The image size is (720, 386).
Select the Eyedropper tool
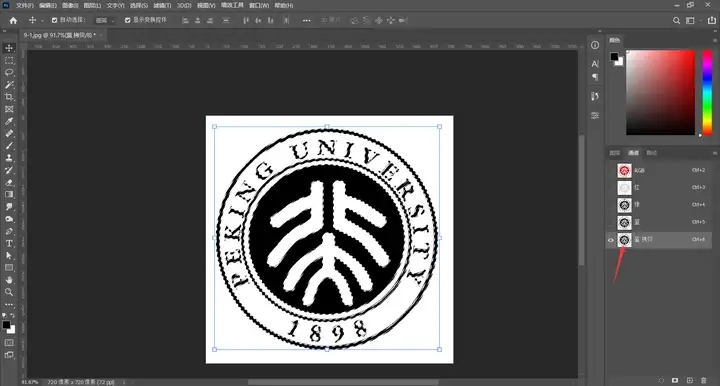pyautogui.click(x=9, y=121)
